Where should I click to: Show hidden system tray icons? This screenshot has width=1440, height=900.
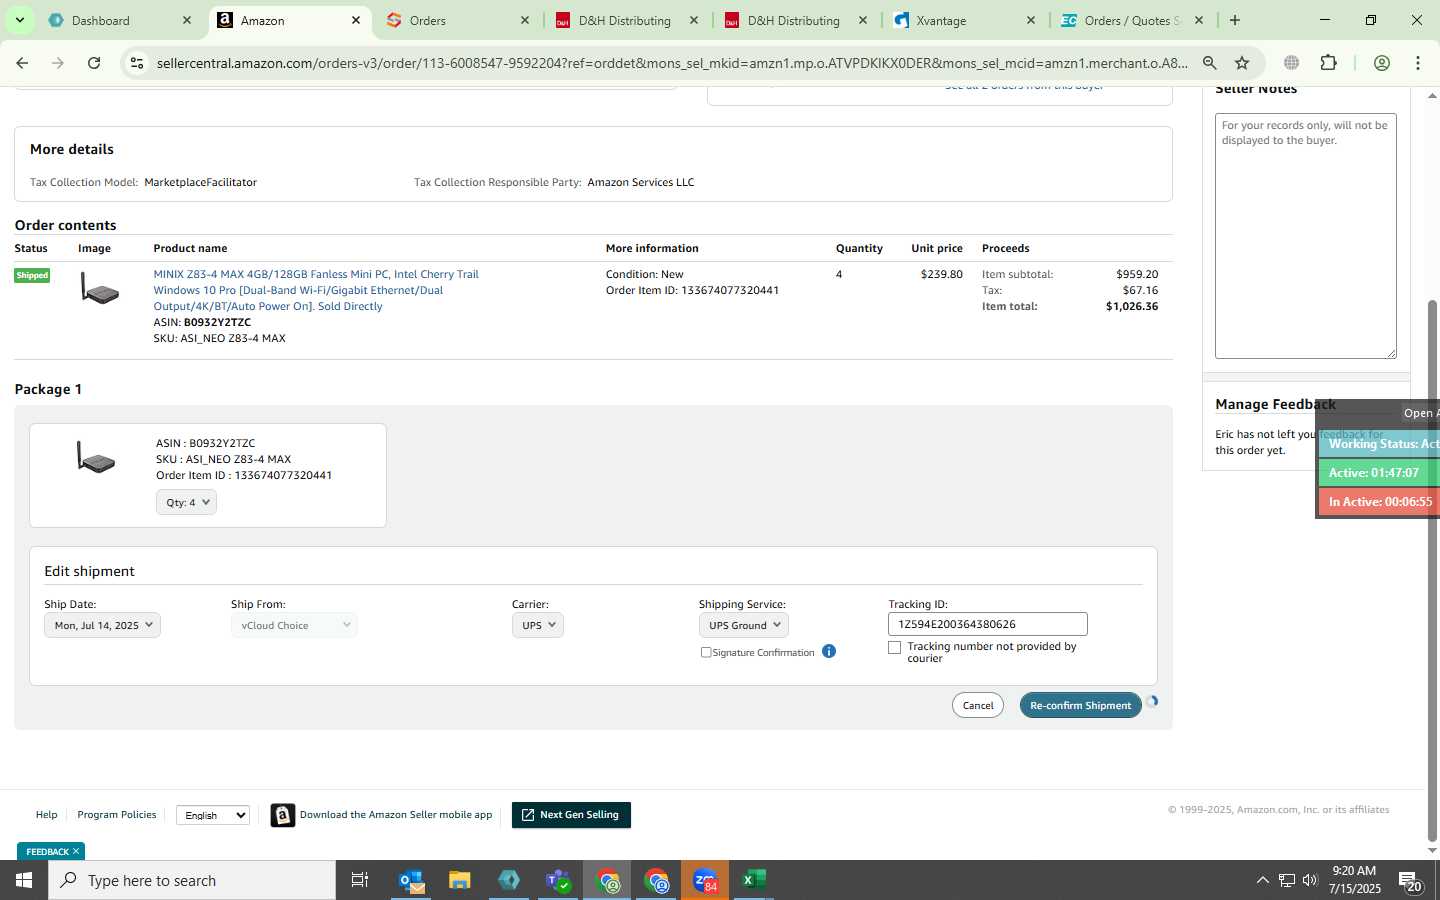(1262, 880)
